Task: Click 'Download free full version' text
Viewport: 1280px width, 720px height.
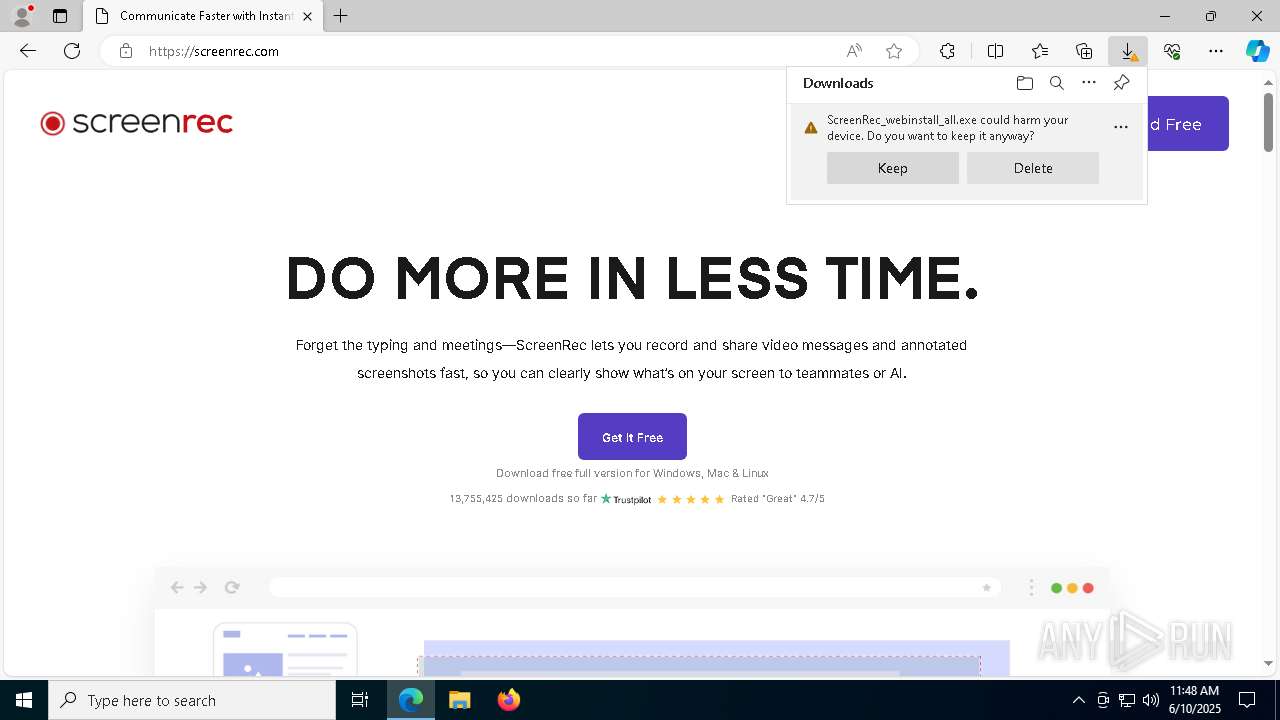Action: click(632, 473)
